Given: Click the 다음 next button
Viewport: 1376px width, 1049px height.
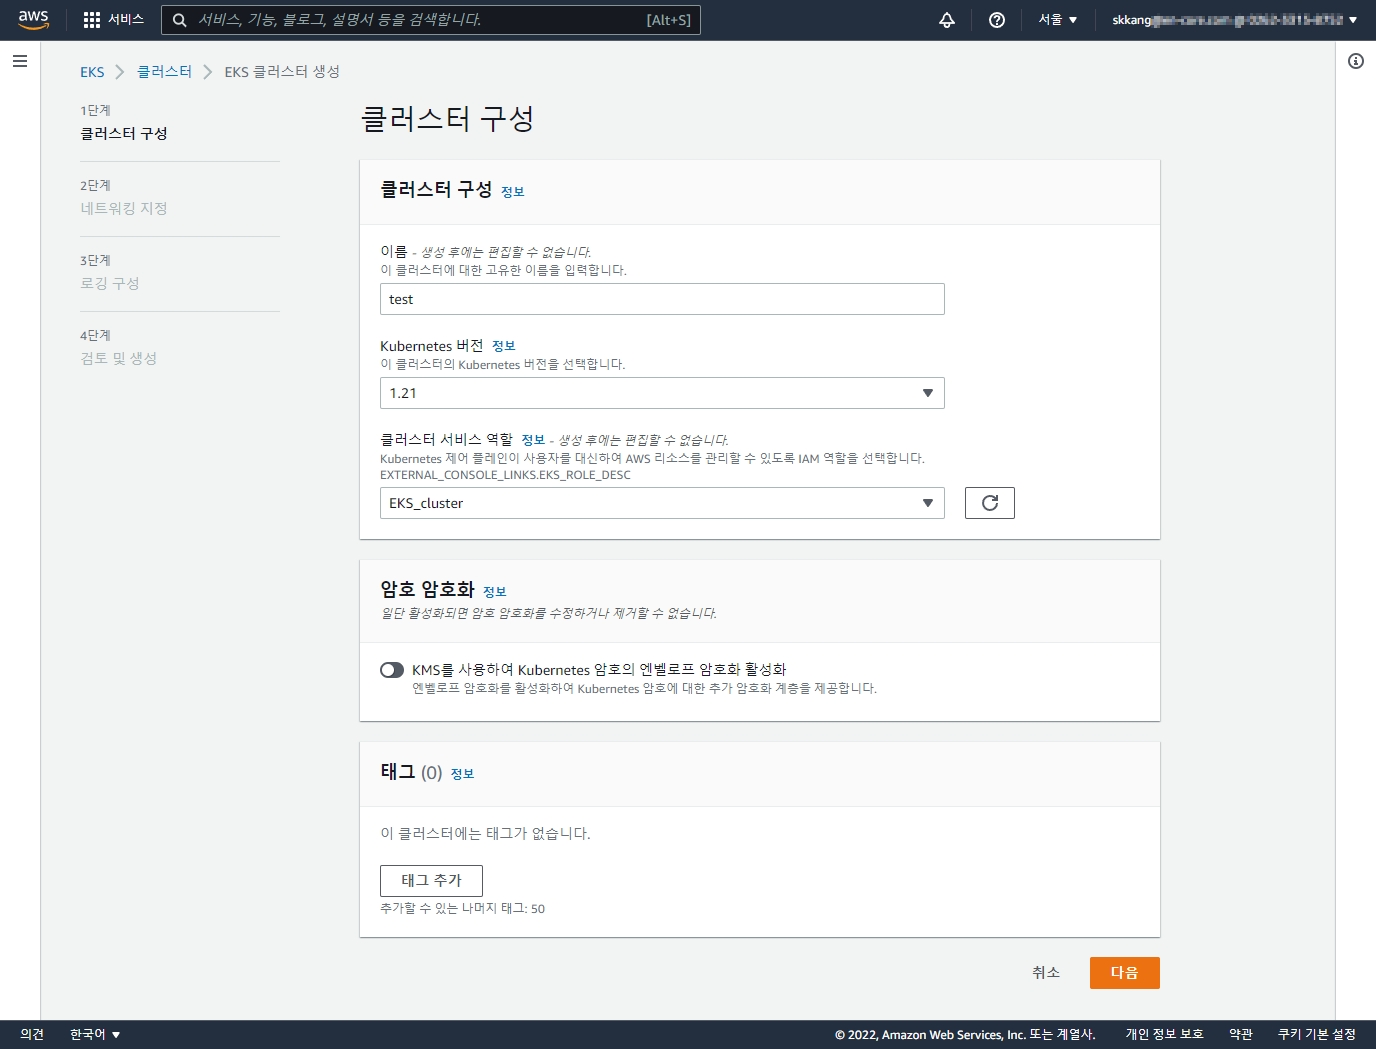Looking at the screenshot, I should coord(1125,973).
